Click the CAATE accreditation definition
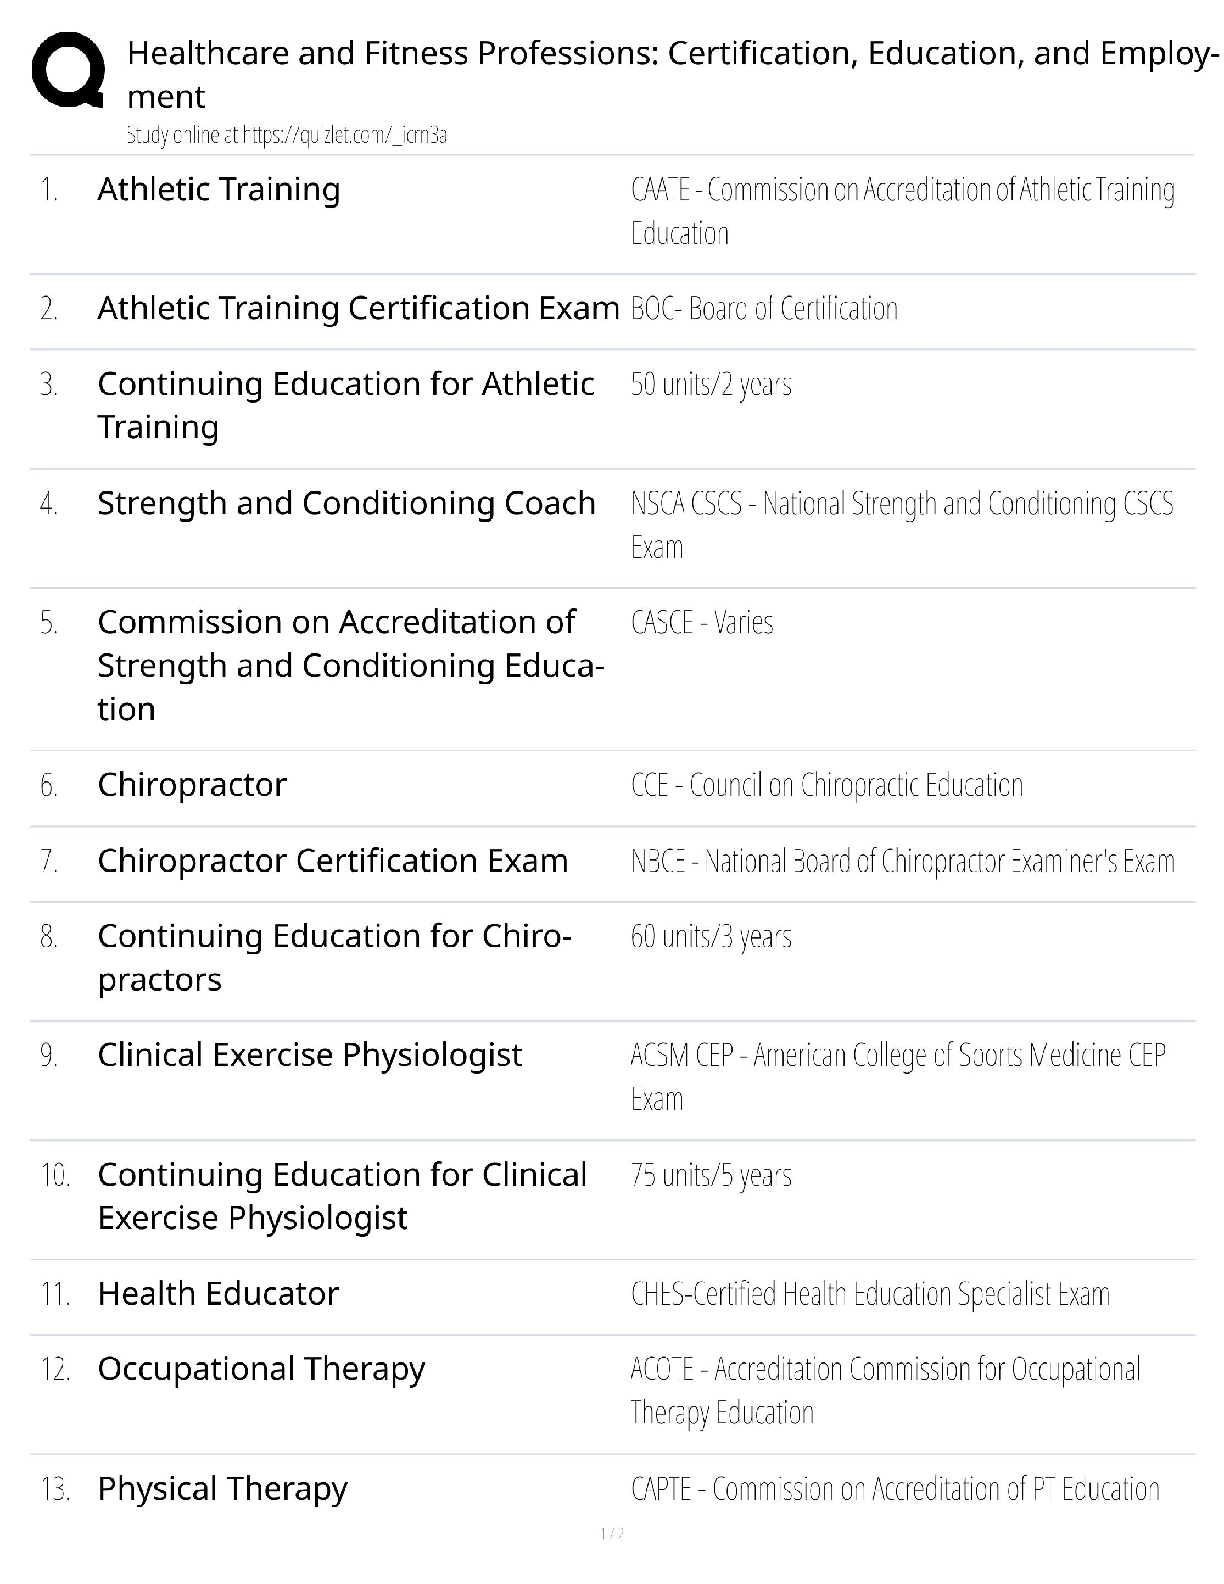 tap(902, 211)
